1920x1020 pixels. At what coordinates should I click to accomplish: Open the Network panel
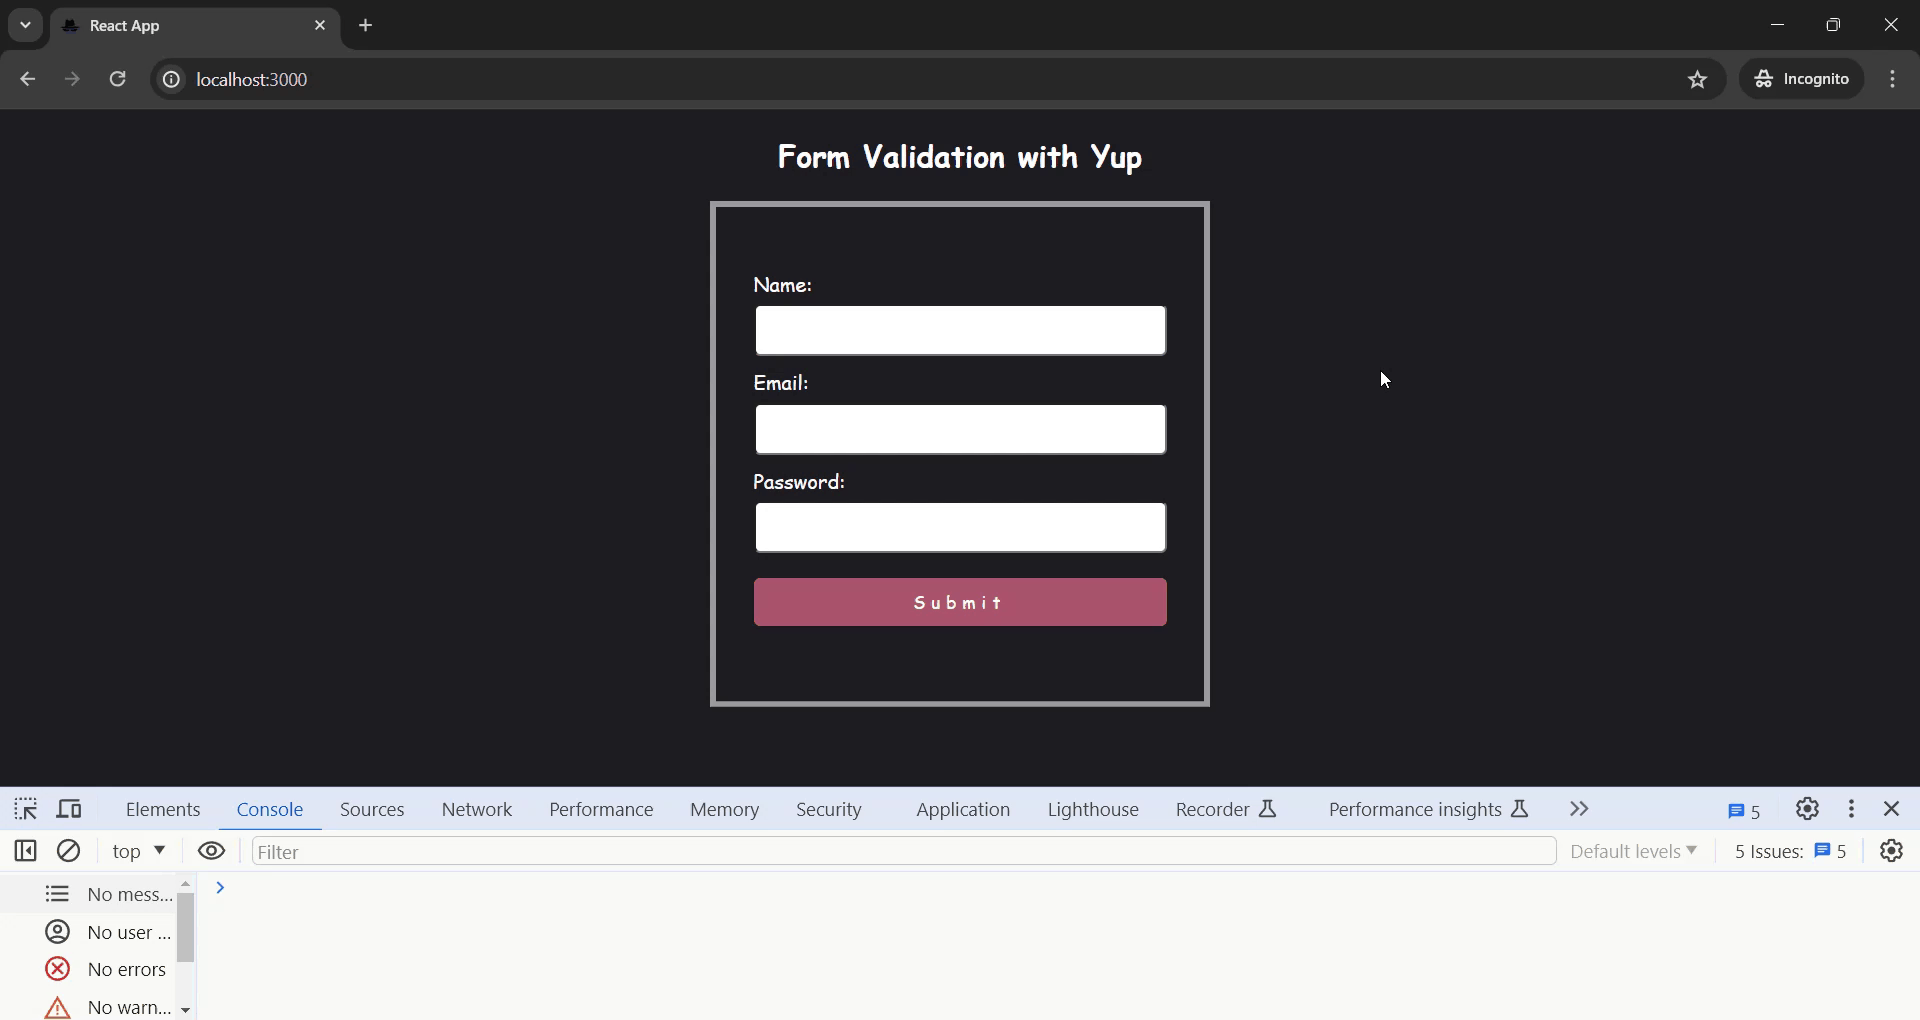click(x=477, y=810)
